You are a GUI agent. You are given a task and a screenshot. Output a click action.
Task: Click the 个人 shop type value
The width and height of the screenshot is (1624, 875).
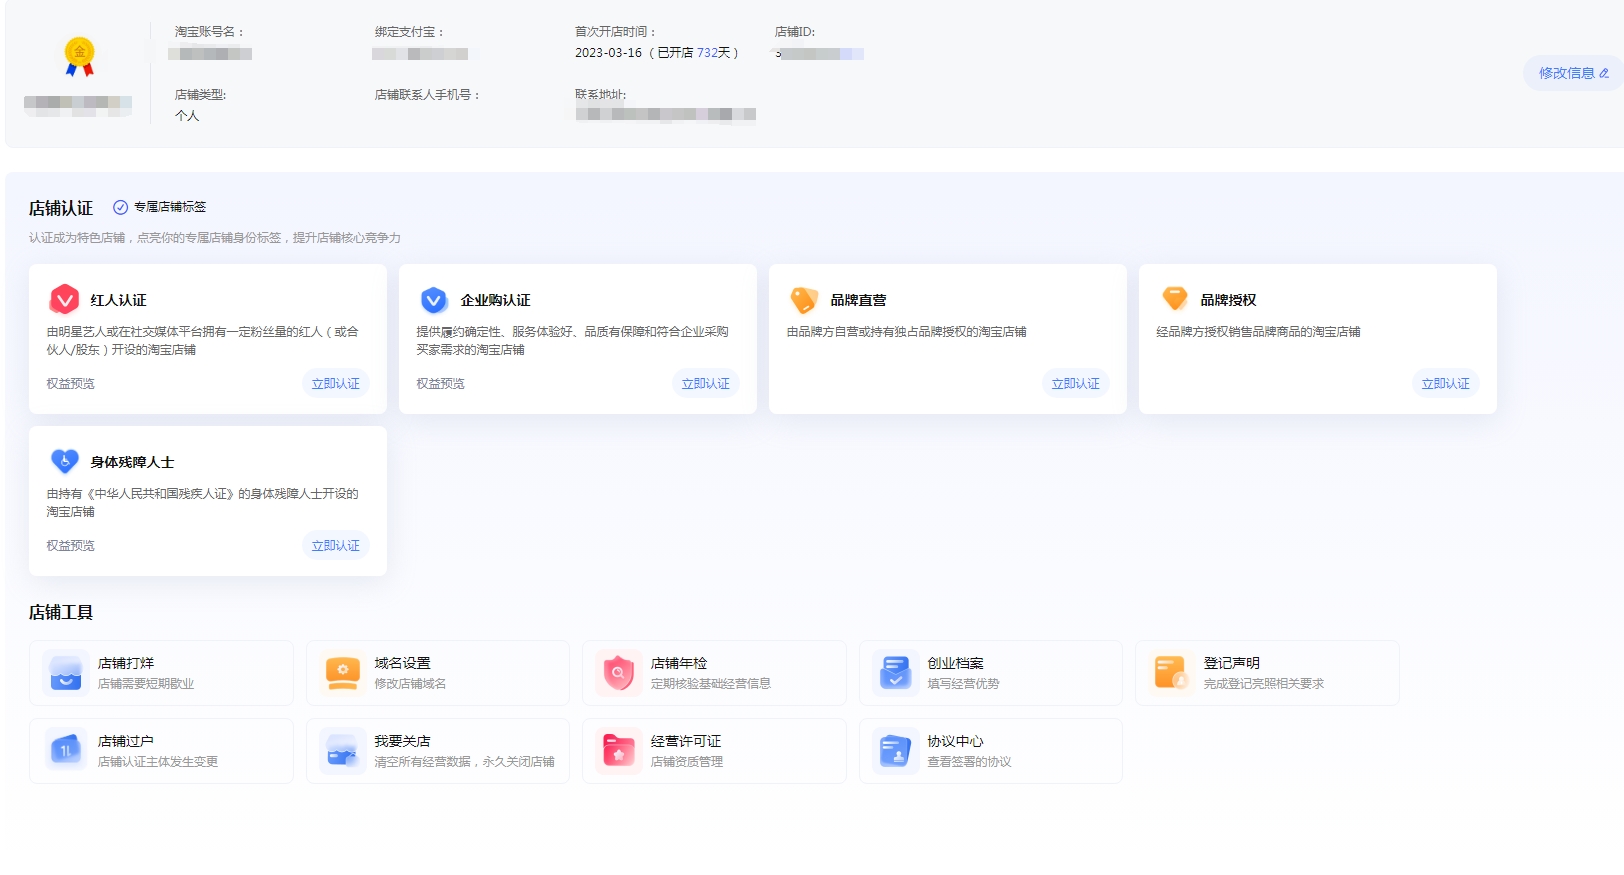(187, 116)
